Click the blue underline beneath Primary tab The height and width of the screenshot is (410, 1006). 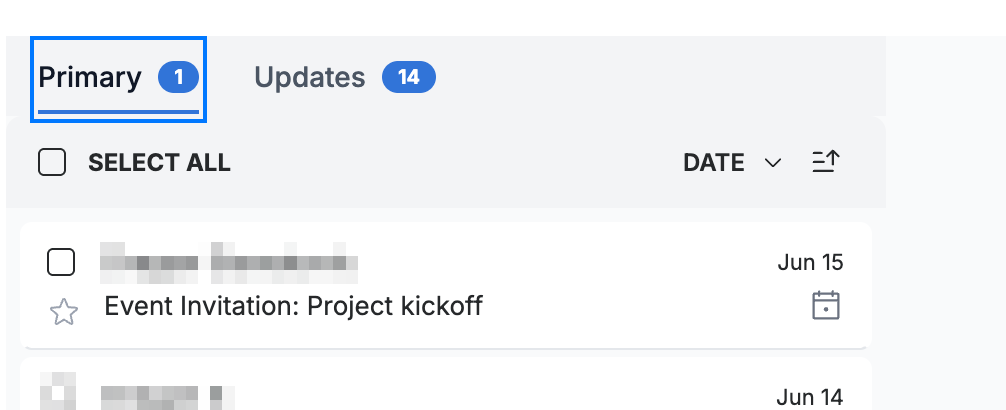coord(119,112)
